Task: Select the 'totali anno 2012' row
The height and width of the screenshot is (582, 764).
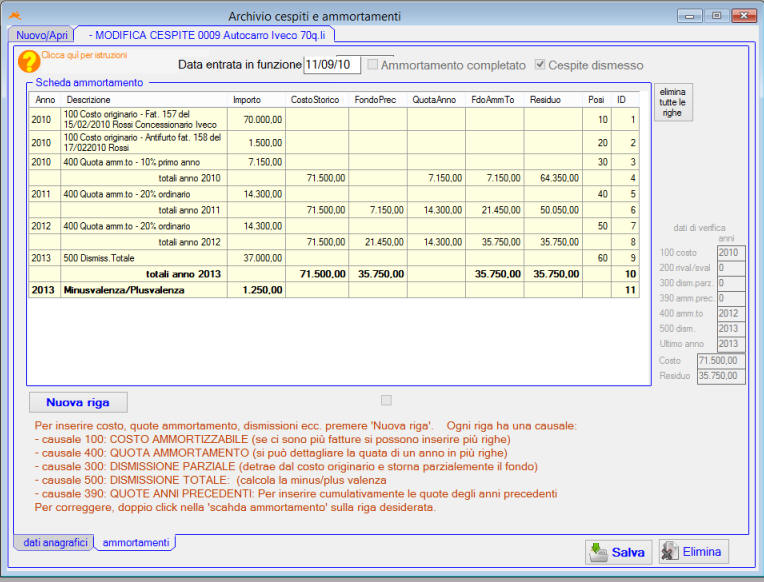Action: [334, 242]
